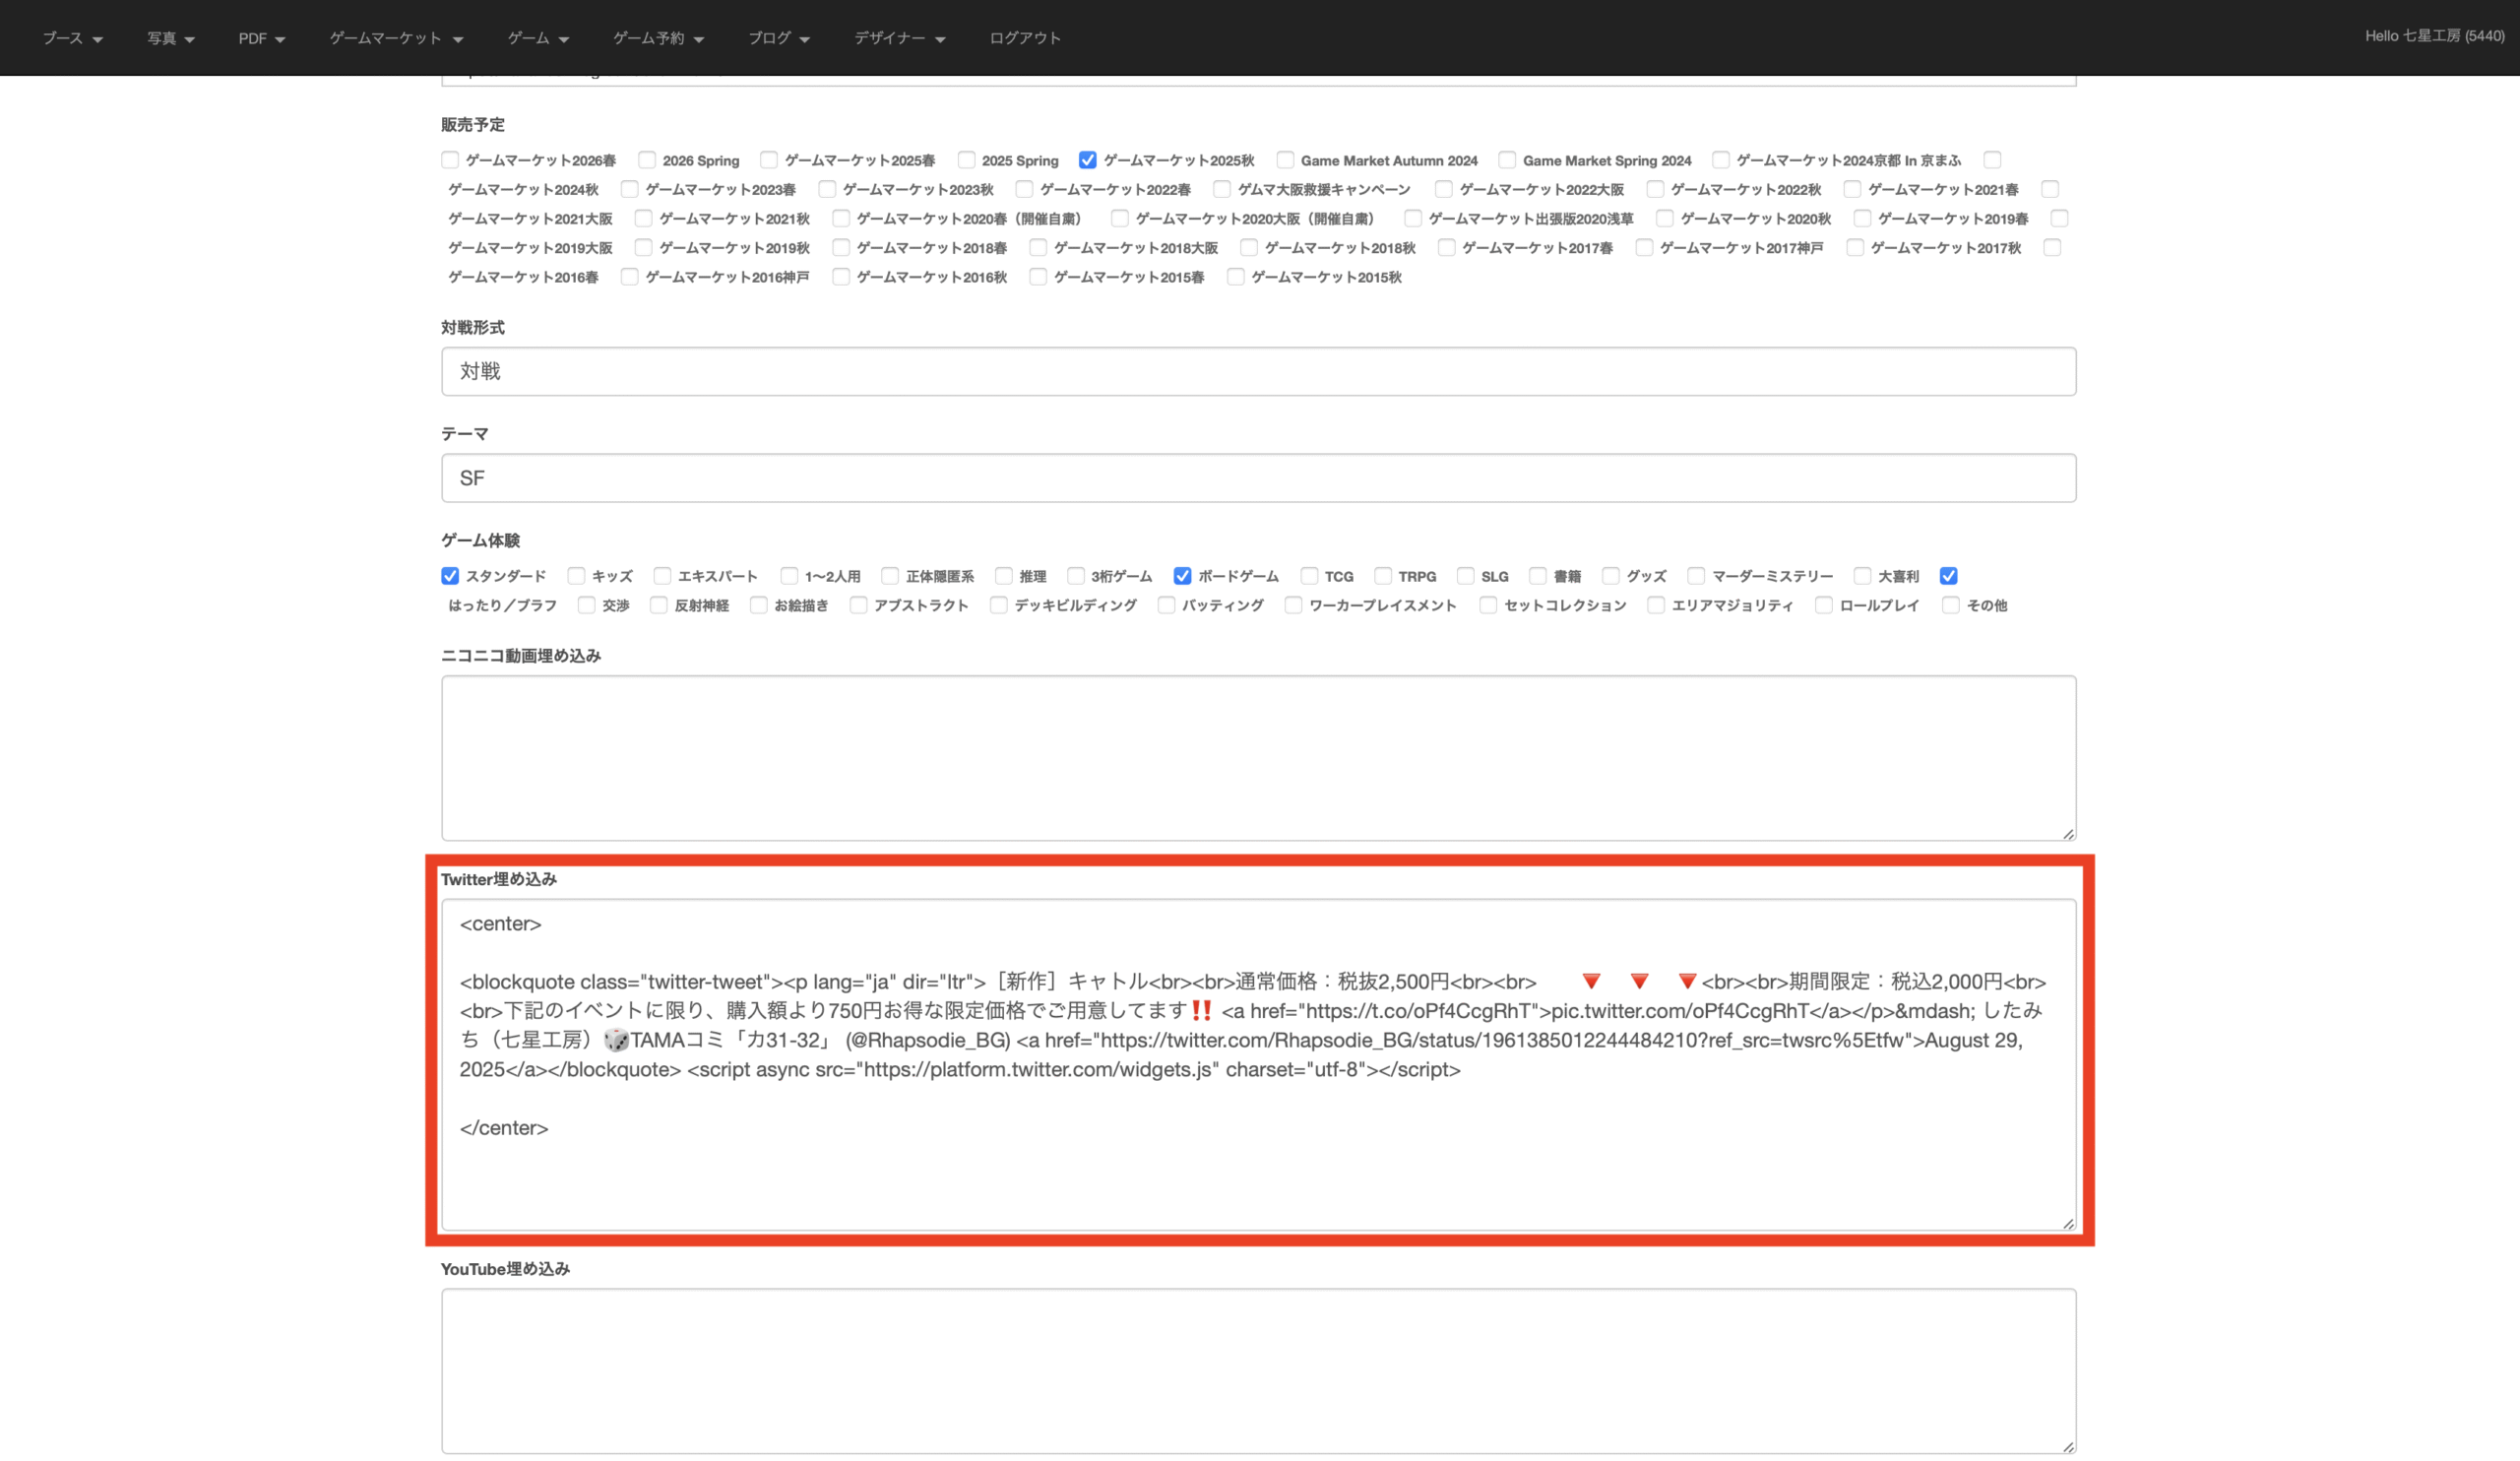The image size is (2520, 1461).
Task: Check the デッキビルディング option
Action: click(x=998, y=605)
